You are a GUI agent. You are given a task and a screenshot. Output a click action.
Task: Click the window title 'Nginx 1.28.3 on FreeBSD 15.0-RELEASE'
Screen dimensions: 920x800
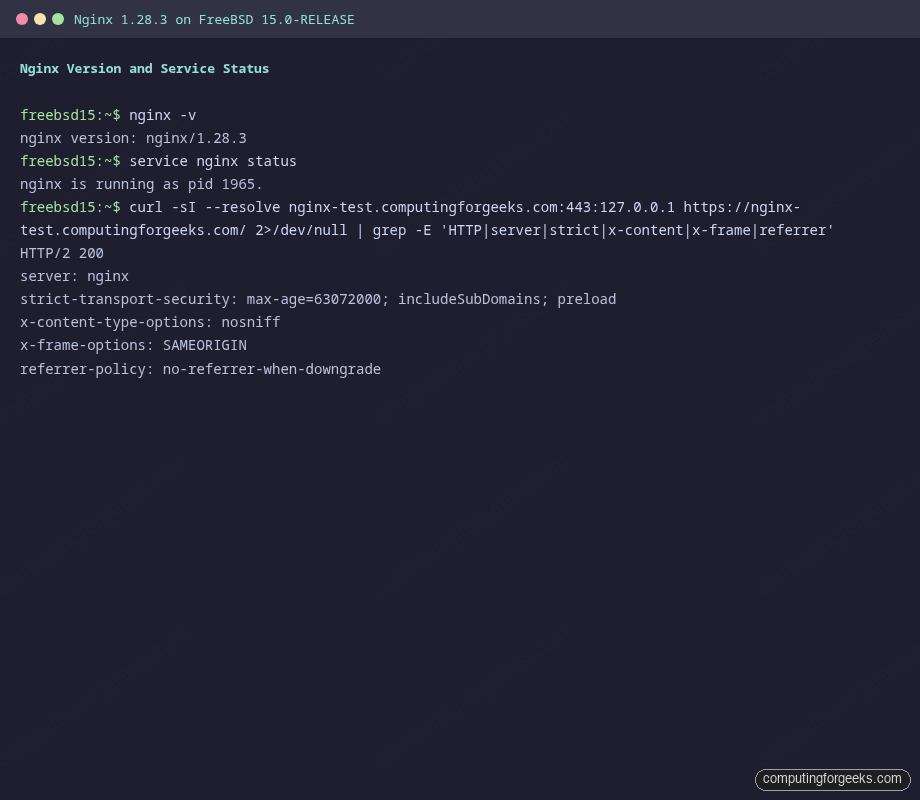[x=214, y=19]
